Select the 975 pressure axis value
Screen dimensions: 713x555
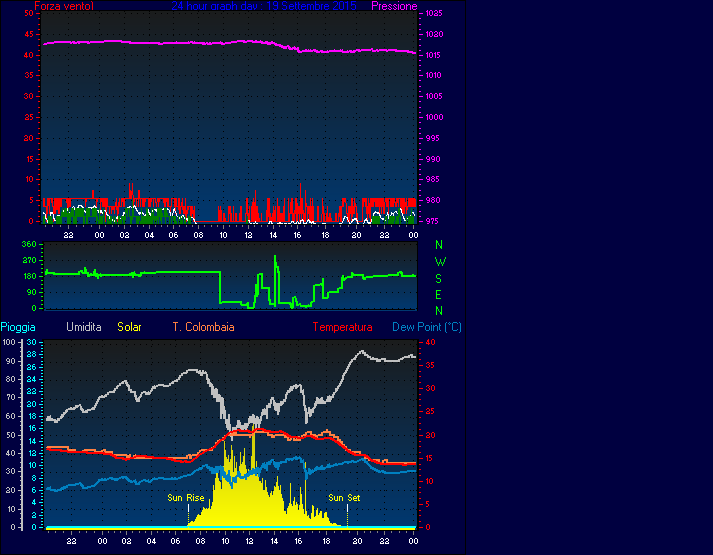(x=432, y=221)
